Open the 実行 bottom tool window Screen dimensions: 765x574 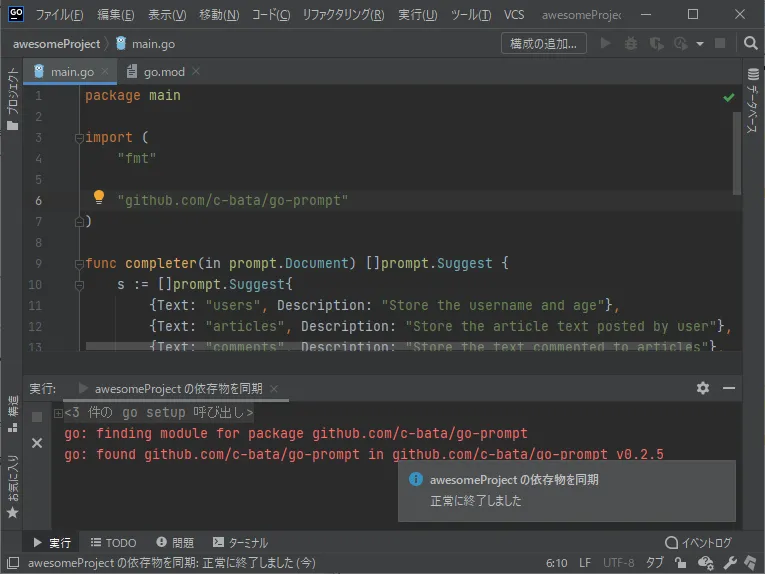pos(52,543)
